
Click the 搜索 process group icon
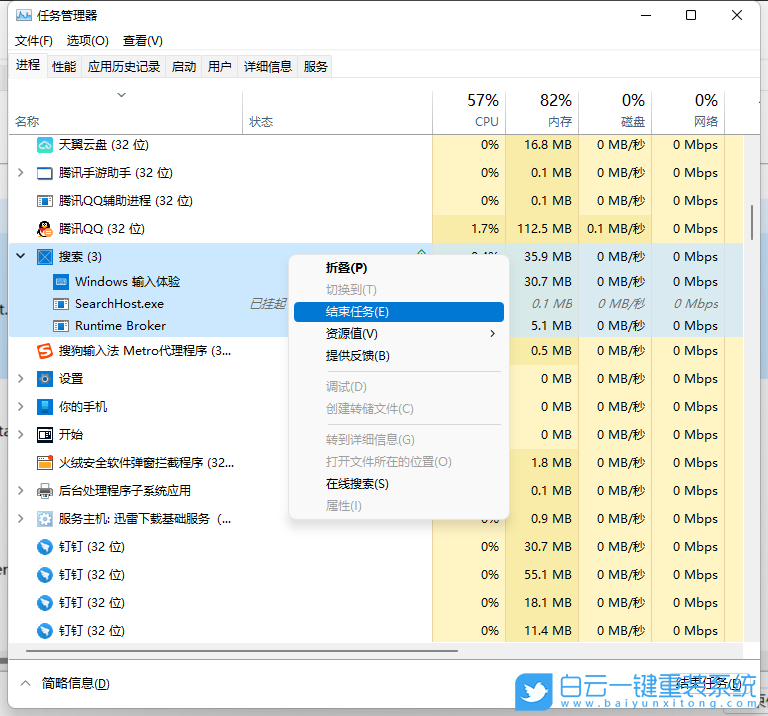45,257
